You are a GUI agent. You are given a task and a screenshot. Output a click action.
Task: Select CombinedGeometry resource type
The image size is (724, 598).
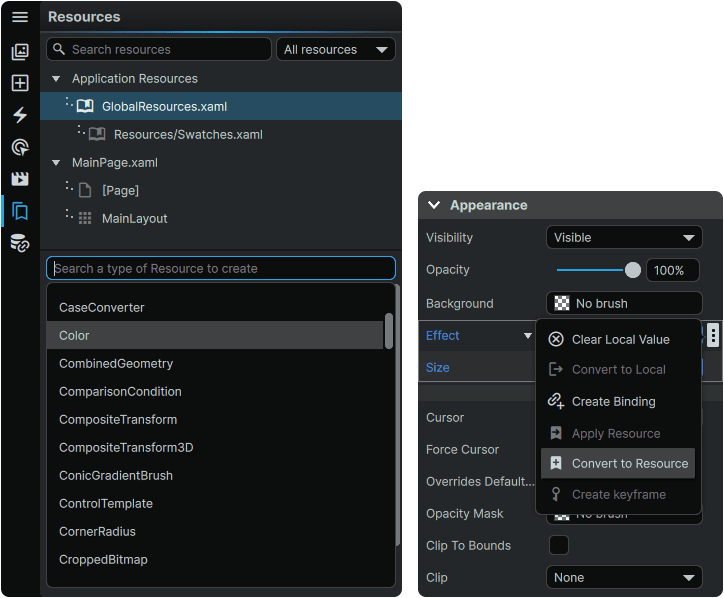click(215, 363)
